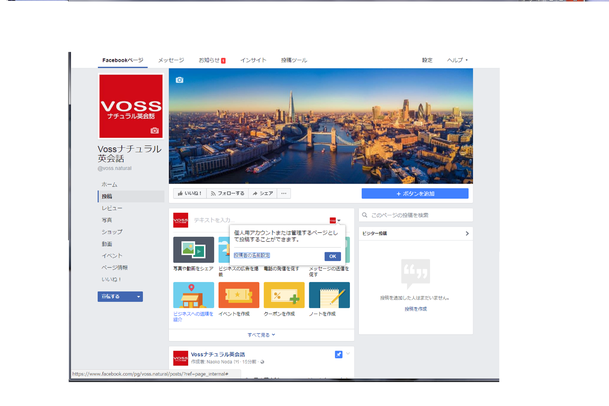Screen dimensions: 609x406
Task: Click the クーポンを作成 coupon tile
Action: [284, 295]
